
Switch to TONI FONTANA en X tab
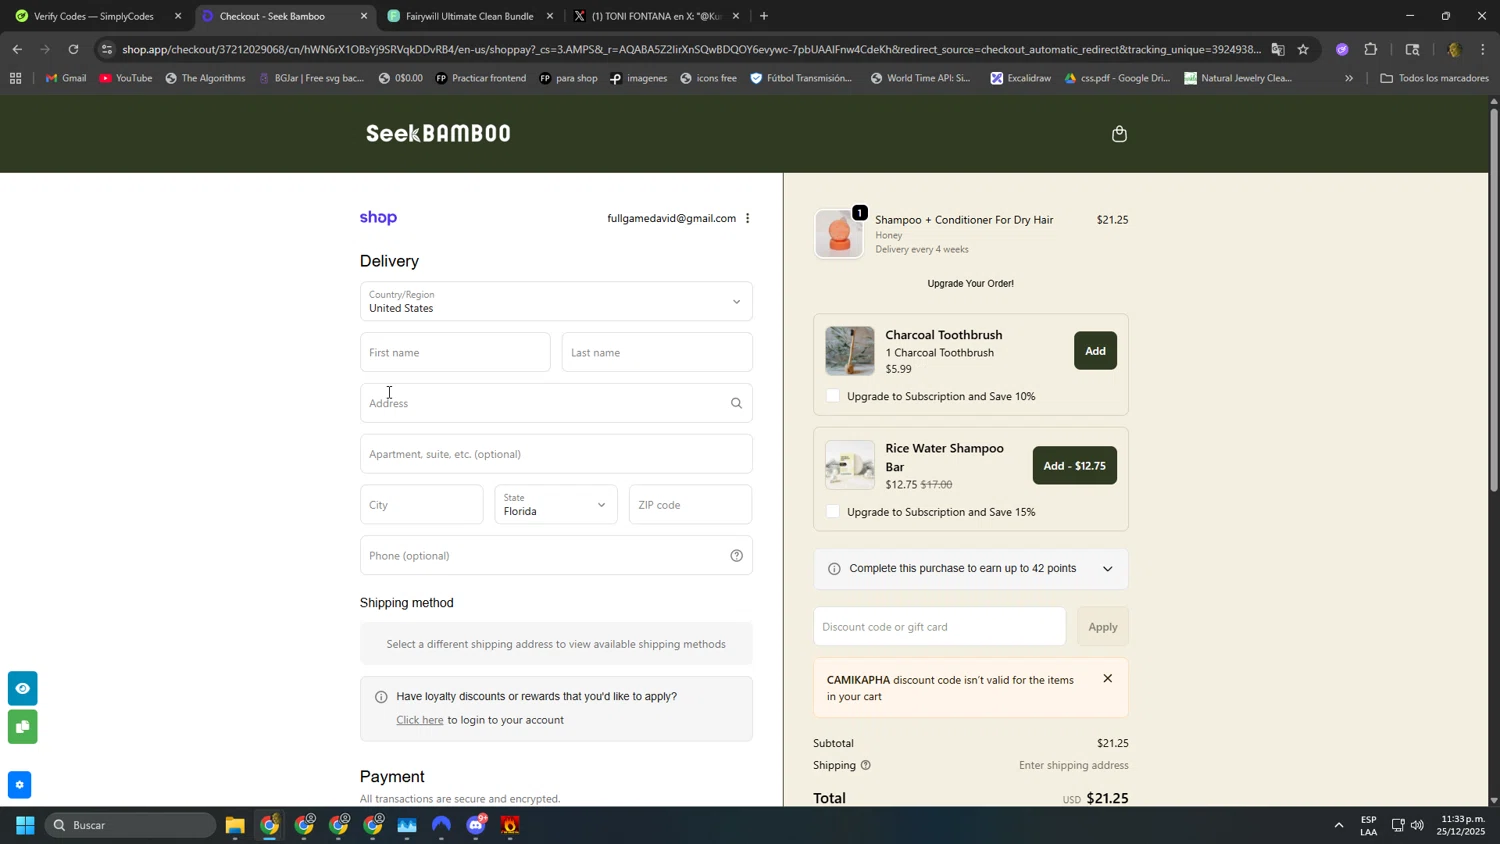pos(656,16)
